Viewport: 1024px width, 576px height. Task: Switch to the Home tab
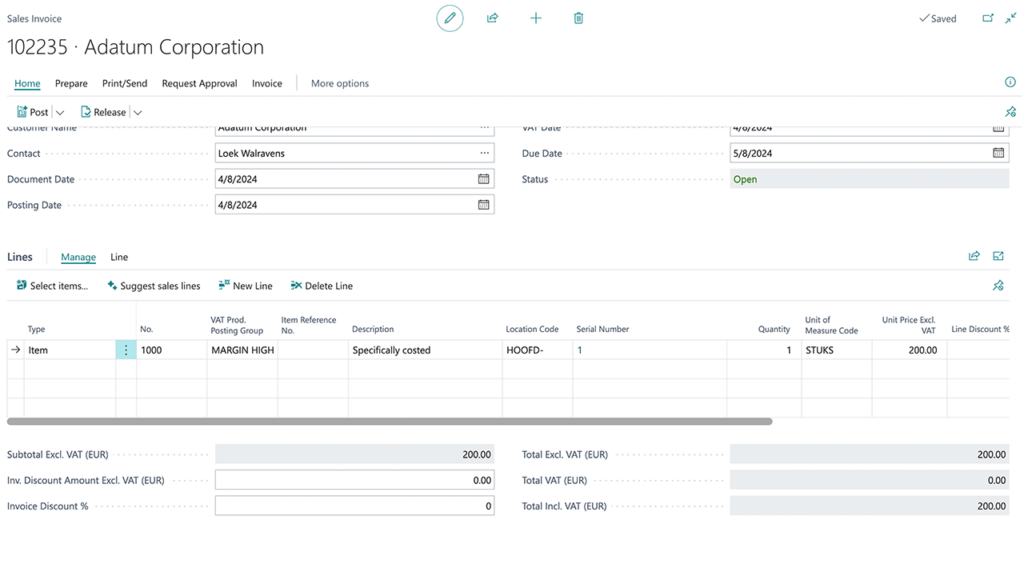tap(27, 84)
